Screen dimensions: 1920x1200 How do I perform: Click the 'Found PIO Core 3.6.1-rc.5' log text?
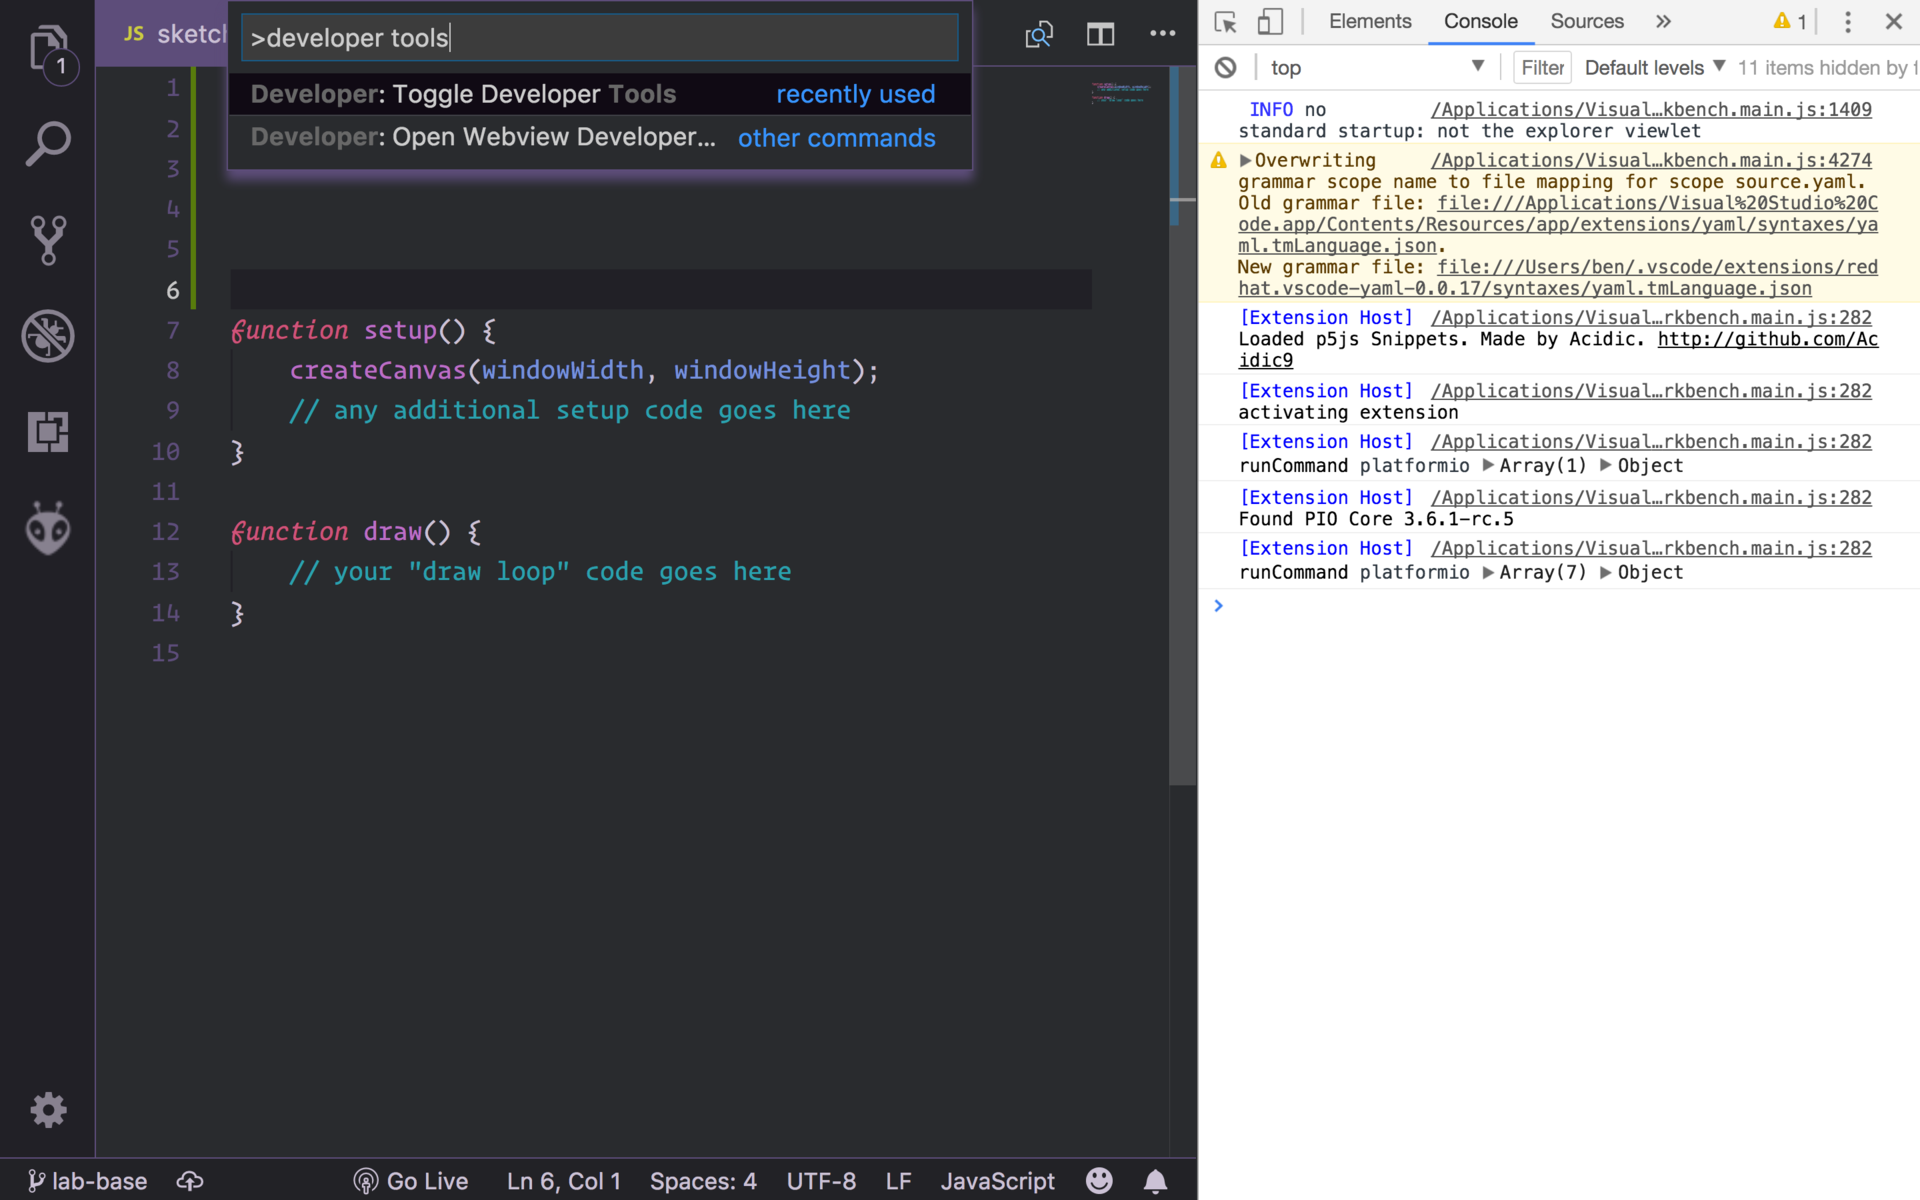pos(1376,520)
